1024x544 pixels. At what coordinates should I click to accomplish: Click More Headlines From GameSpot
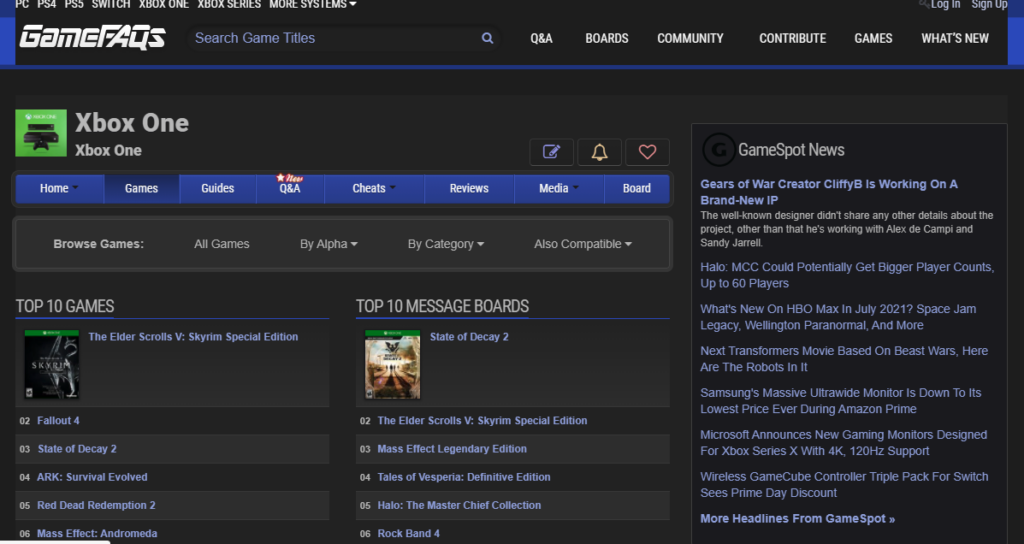797,519
